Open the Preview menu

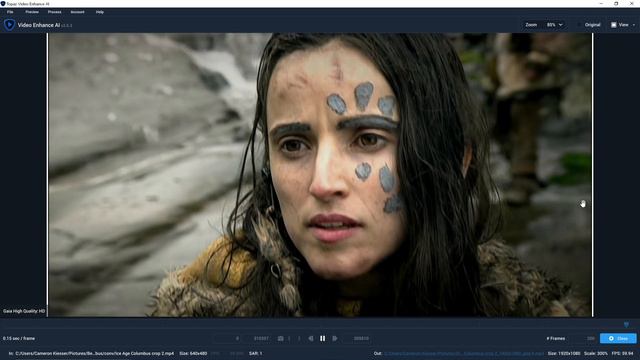point(32,12)
